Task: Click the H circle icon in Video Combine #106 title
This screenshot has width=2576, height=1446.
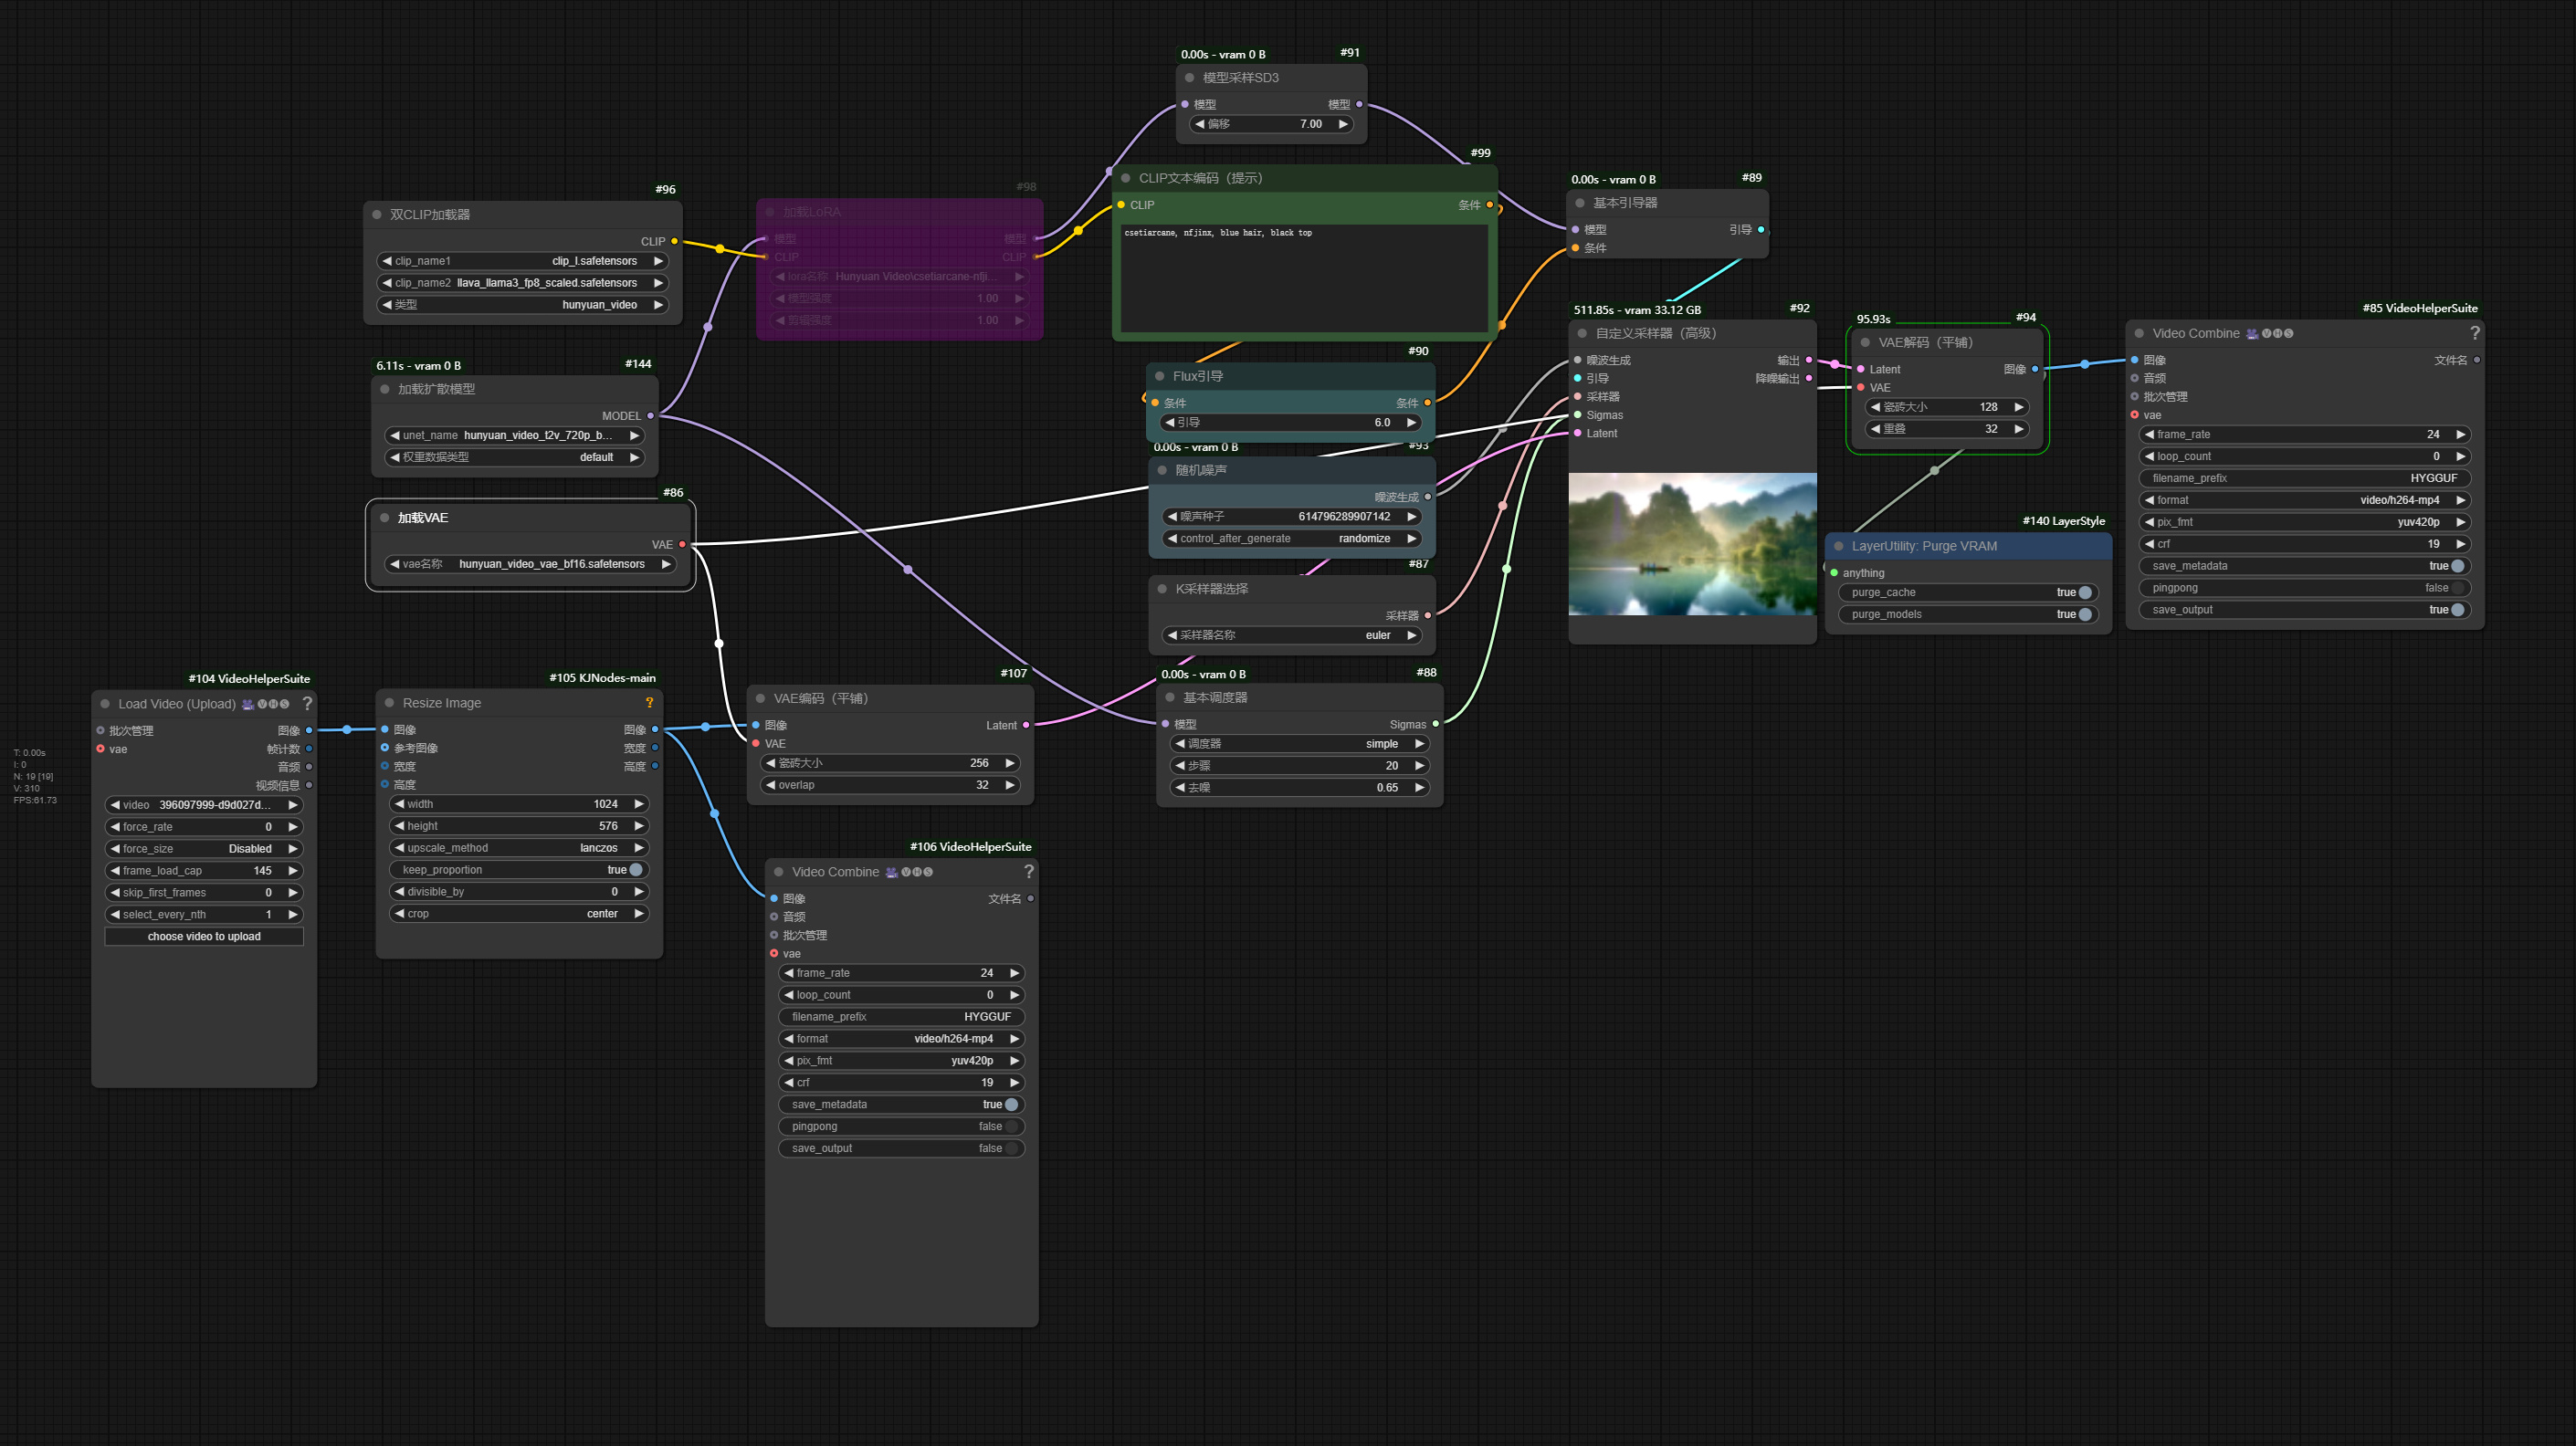Action: pos(918,872)
